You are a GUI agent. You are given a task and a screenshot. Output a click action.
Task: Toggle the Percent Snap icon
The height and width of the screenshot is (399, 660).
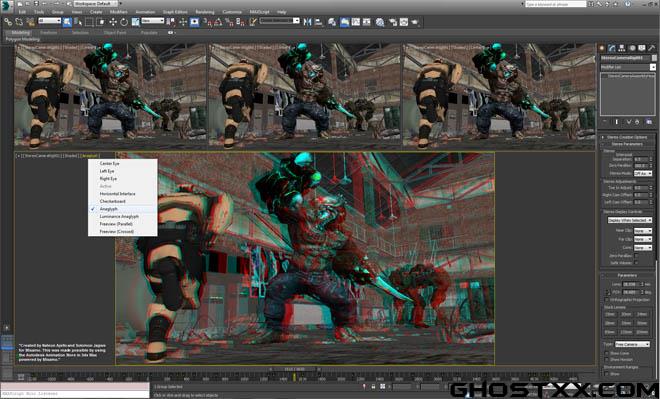[229, 22]
